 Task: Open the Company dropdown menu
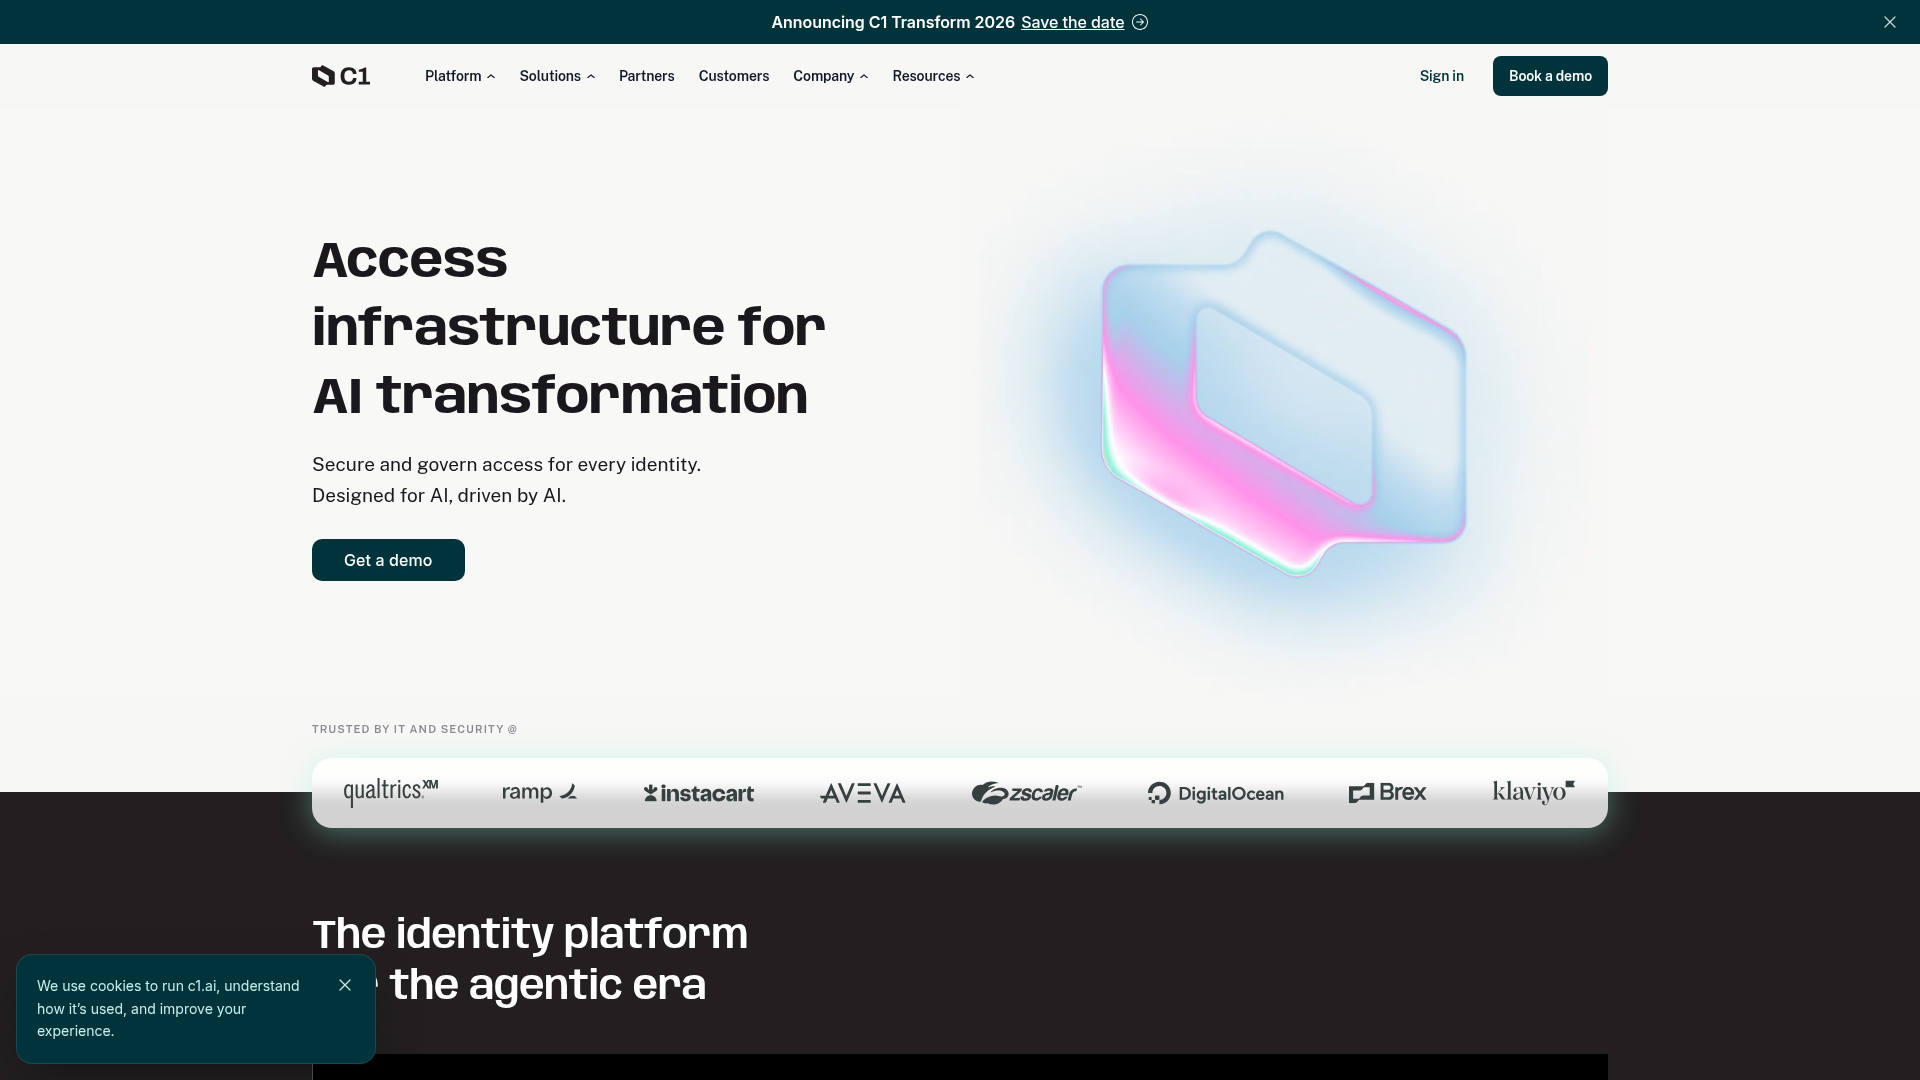[831, 76]
